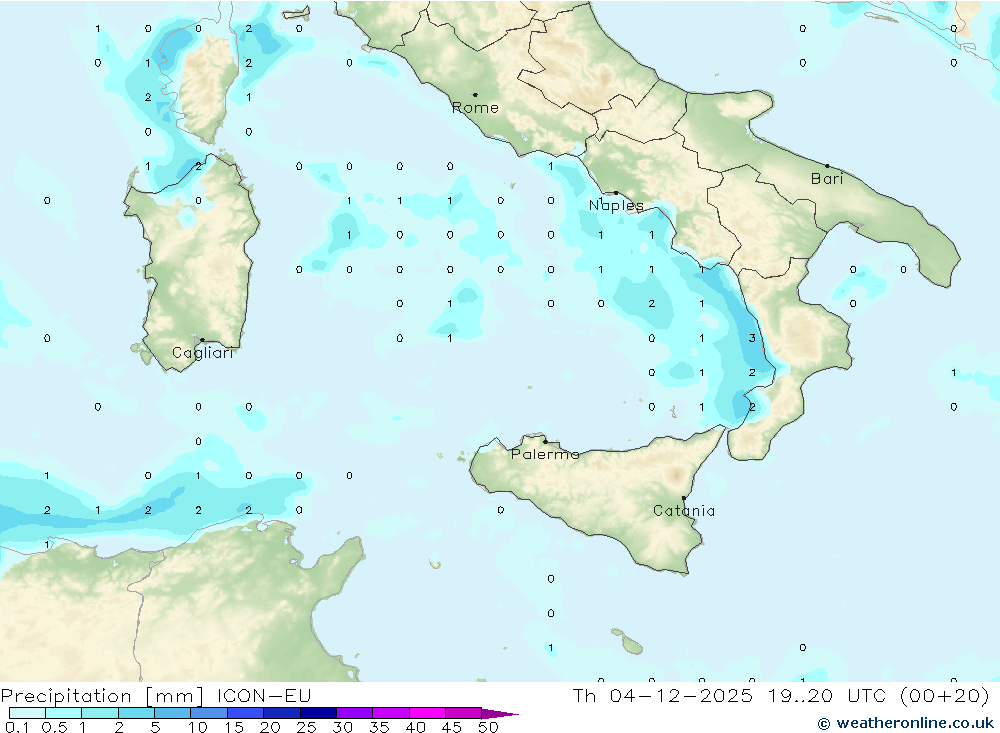
Task: Select the 25 to 30 mm navy swatch
Action: (x=318, y=713)
